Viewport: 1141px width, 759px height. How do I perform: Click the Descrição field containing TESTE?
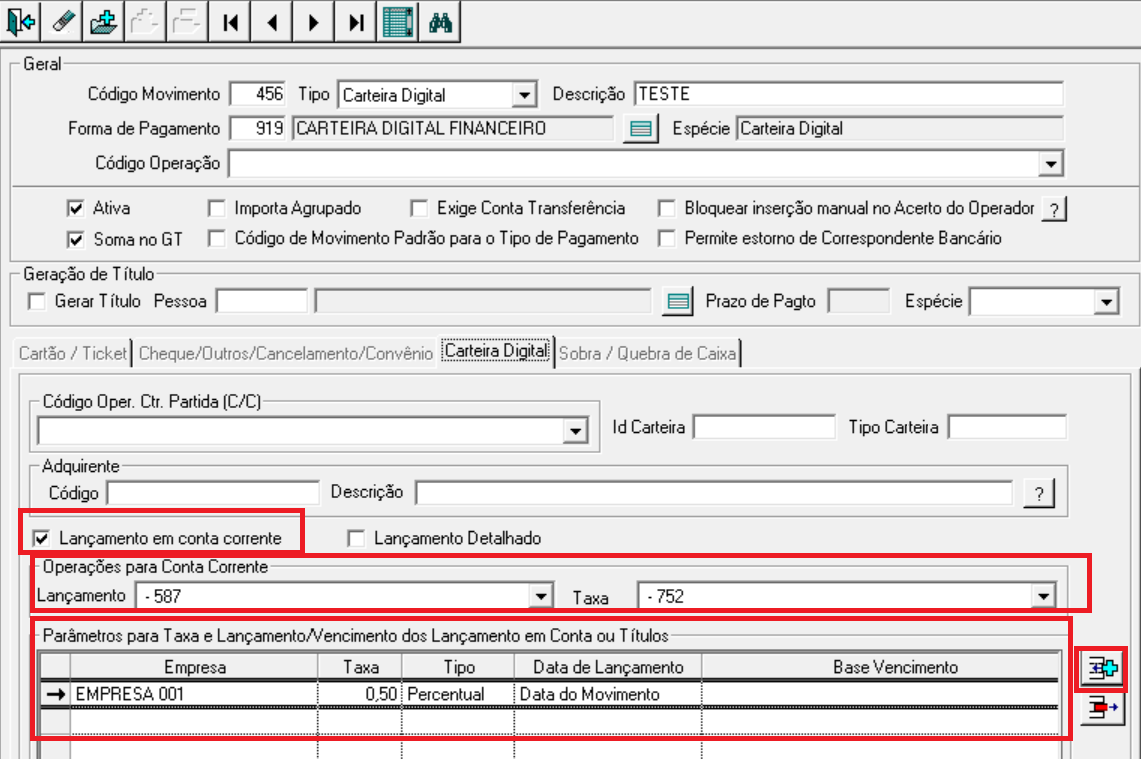848,94
